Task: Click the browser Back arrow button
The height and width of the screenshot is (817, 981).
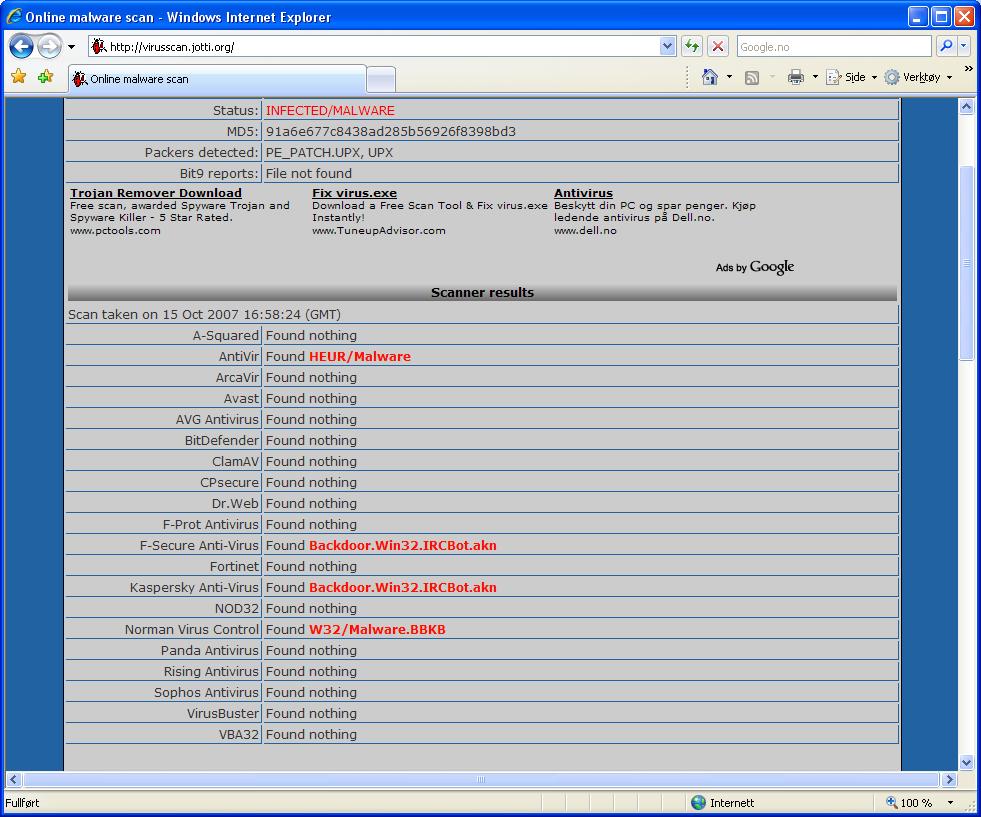Action: point(21,46)
